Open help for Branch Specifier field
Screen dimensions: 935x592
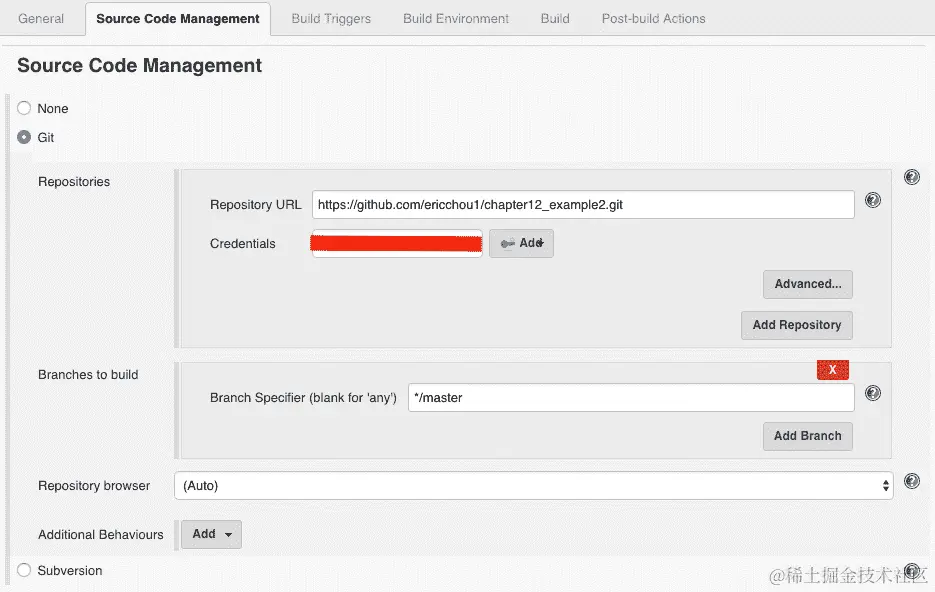872,393
